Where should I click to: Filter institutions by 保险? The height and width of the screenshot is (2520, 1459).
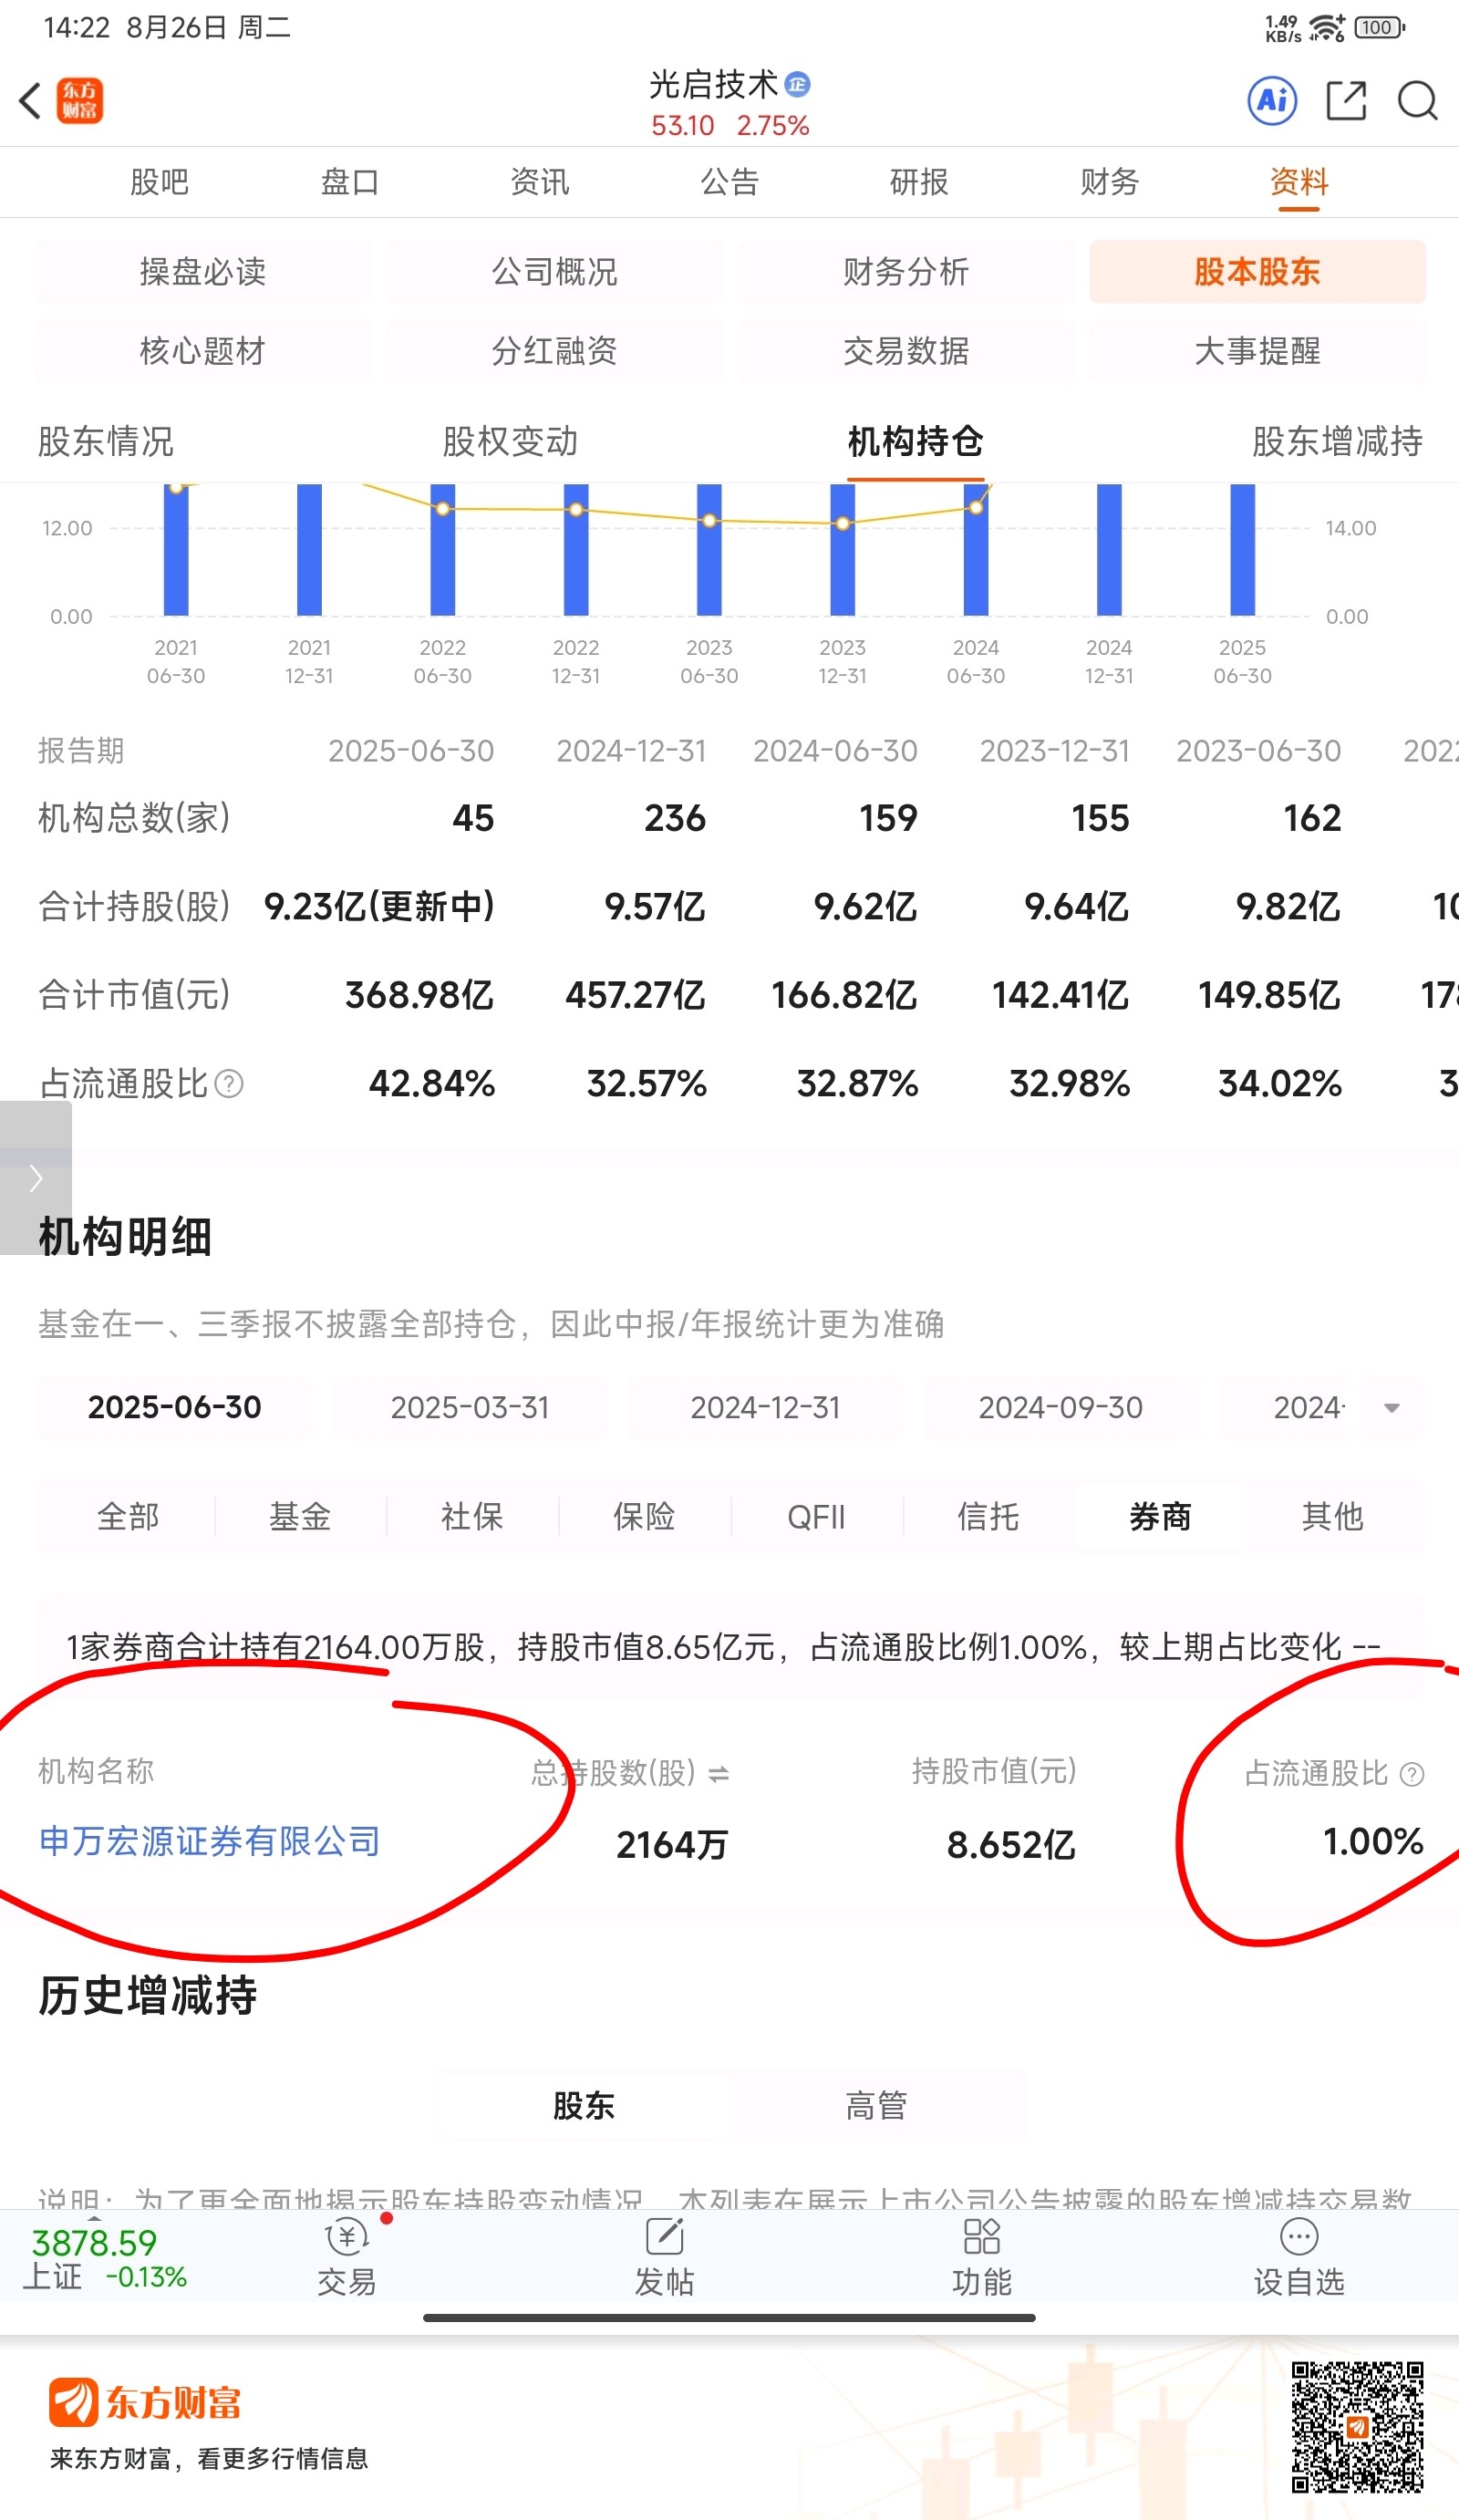click(644, 1517)
